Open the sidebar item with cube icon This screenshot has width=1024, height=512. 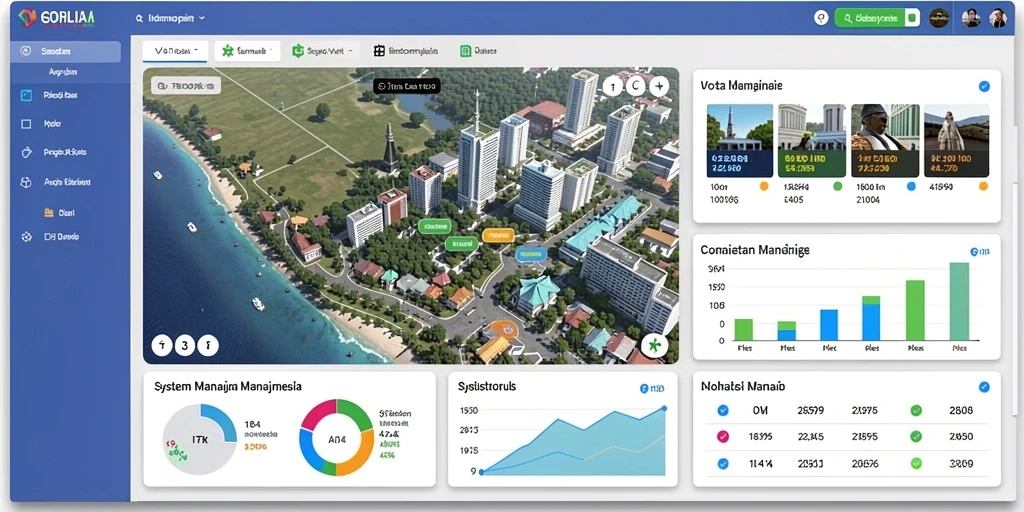pos(57,183)
